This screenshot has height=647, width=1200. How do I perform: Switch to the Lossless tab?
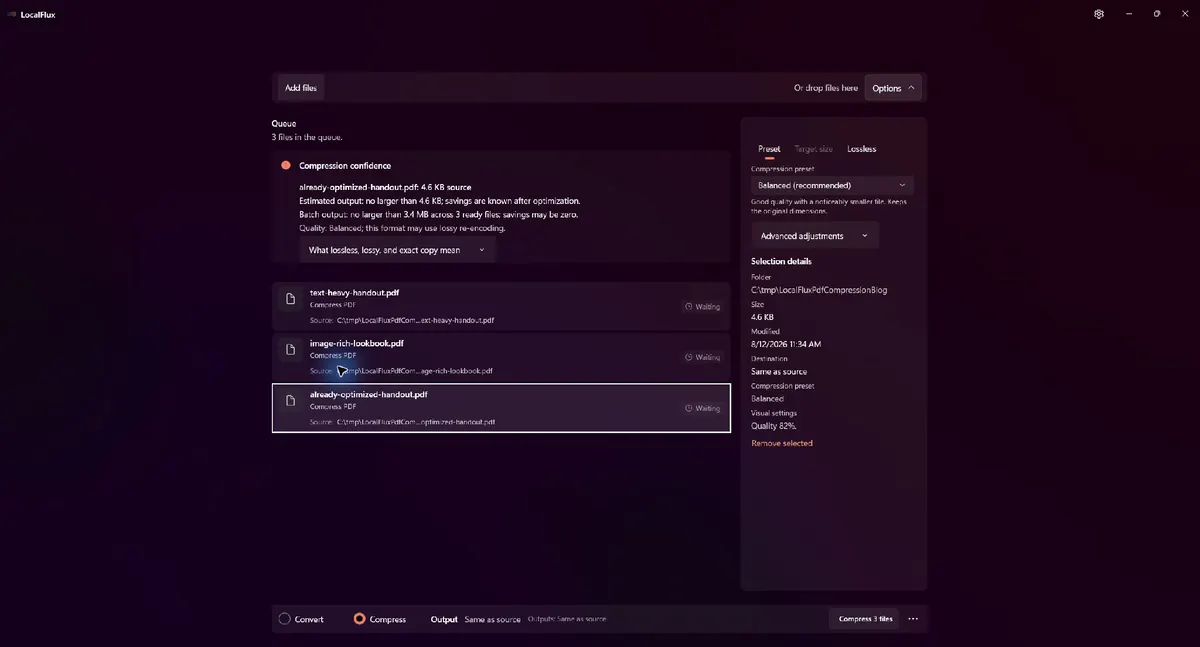click(x=861, y=149)
